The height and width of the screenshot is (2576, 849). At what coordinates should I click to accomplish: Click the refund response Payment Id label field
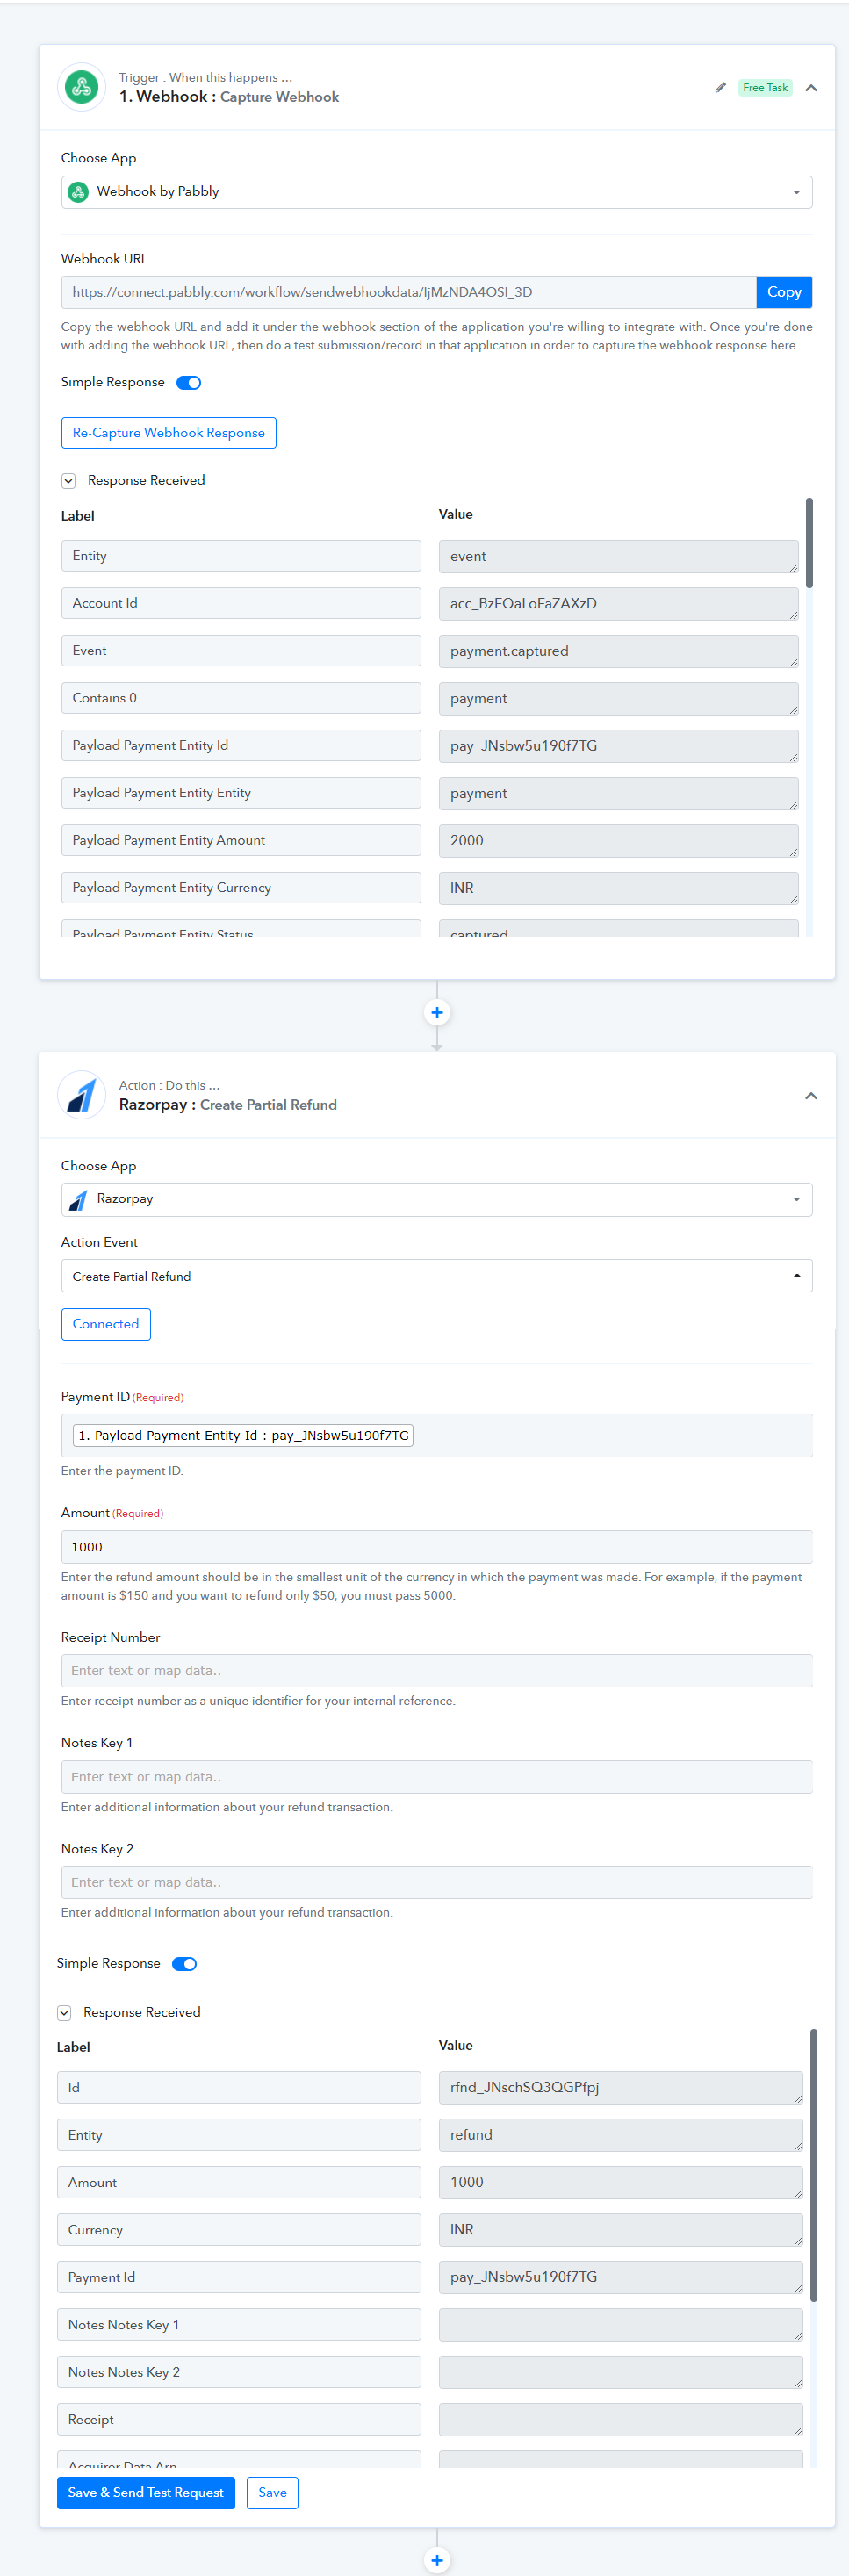tap(239, 2277)
